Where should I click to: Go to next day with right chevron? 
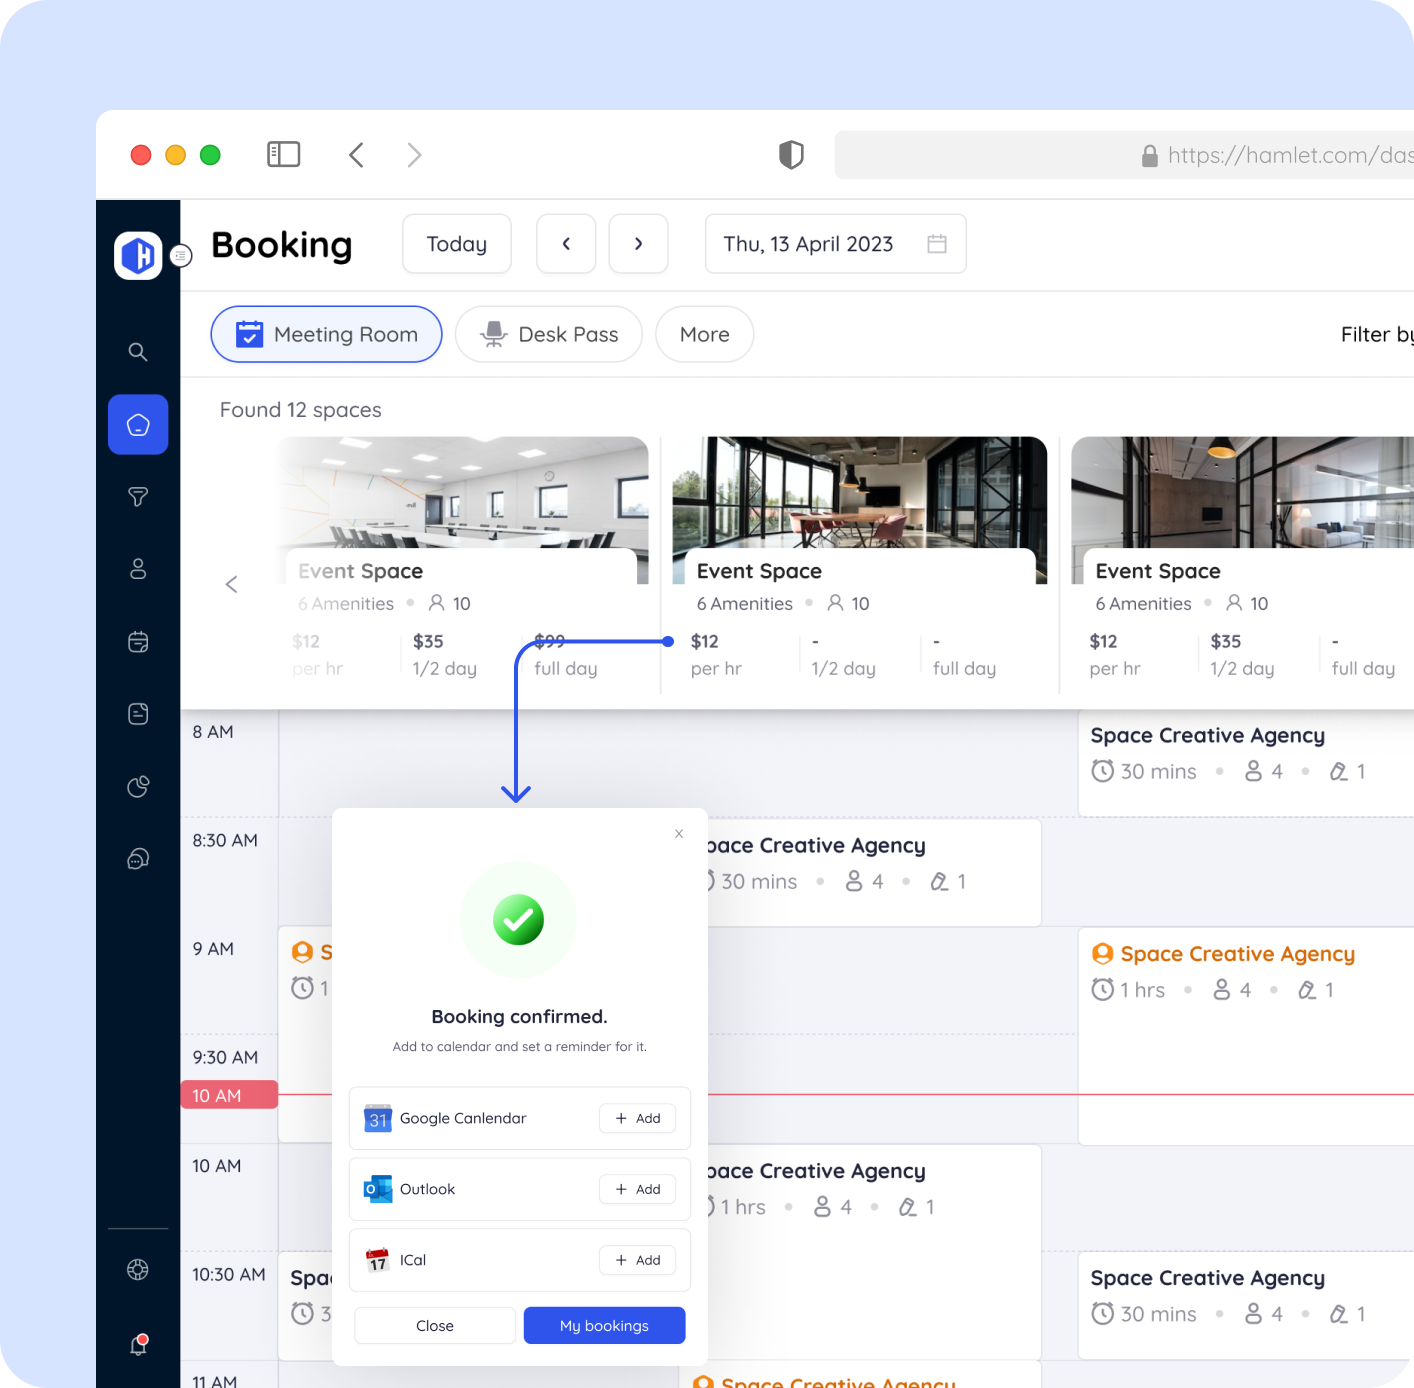(x=638, y=244)
